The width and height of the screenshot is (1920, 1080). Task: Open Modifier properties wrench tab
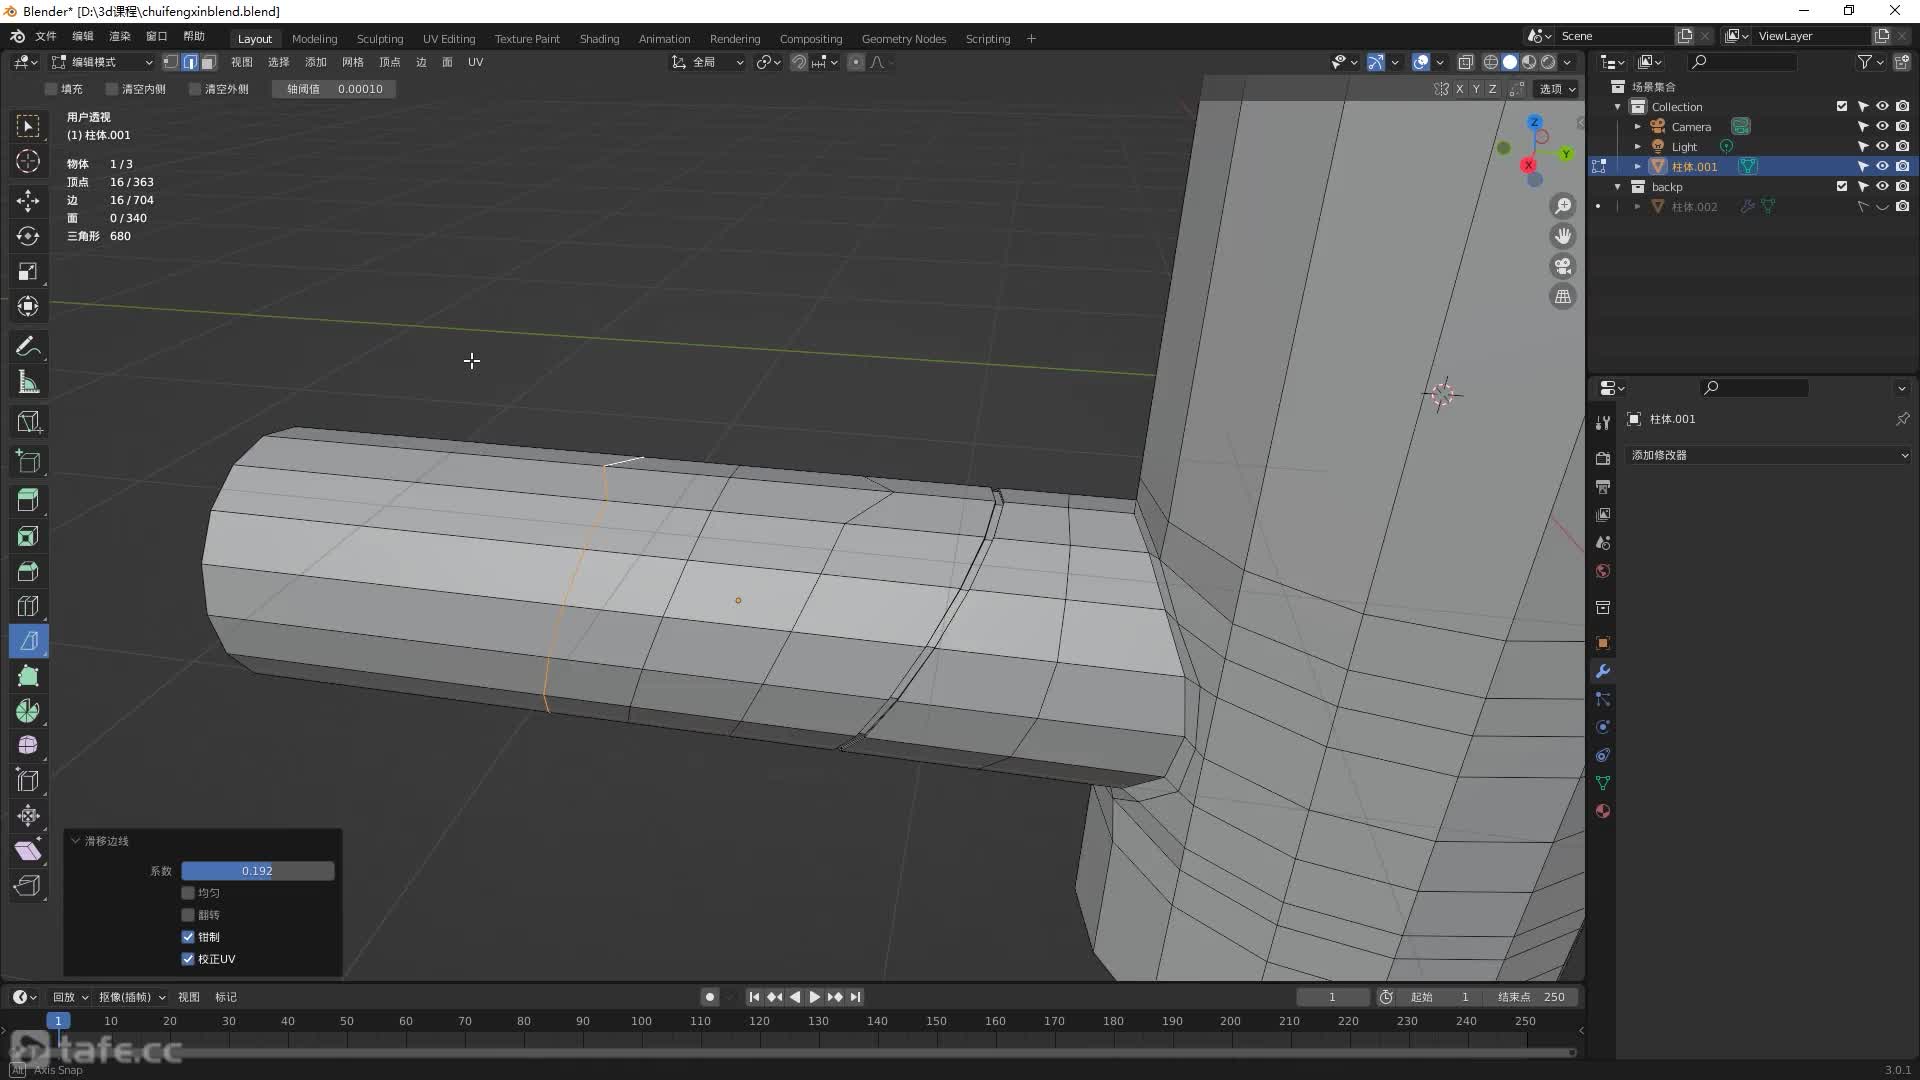(x=1603, y=671)
